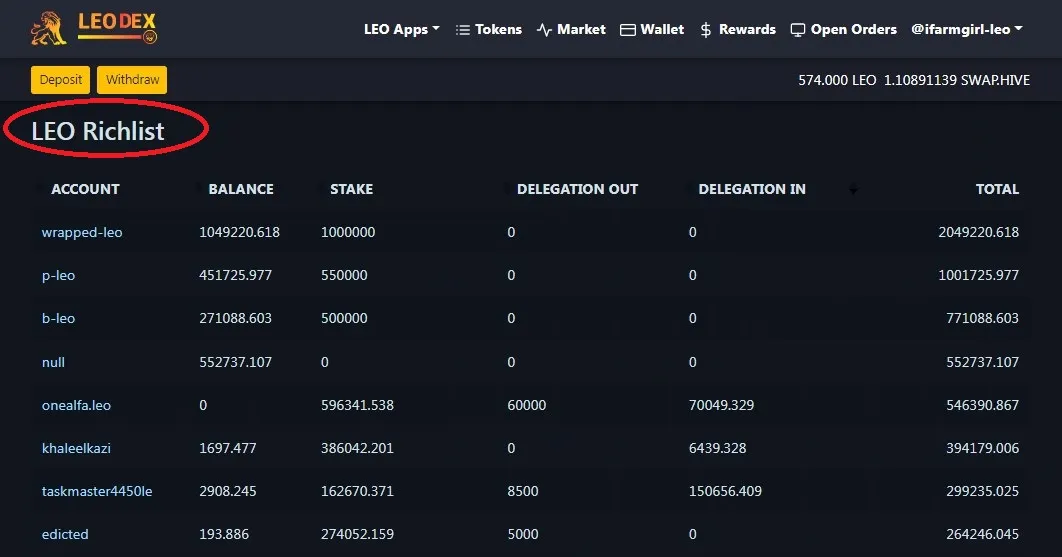The height and width of the screenshot is (557, 1062).
Task: Click the monitor icon beside Open Orders
Action: point(798,30)
